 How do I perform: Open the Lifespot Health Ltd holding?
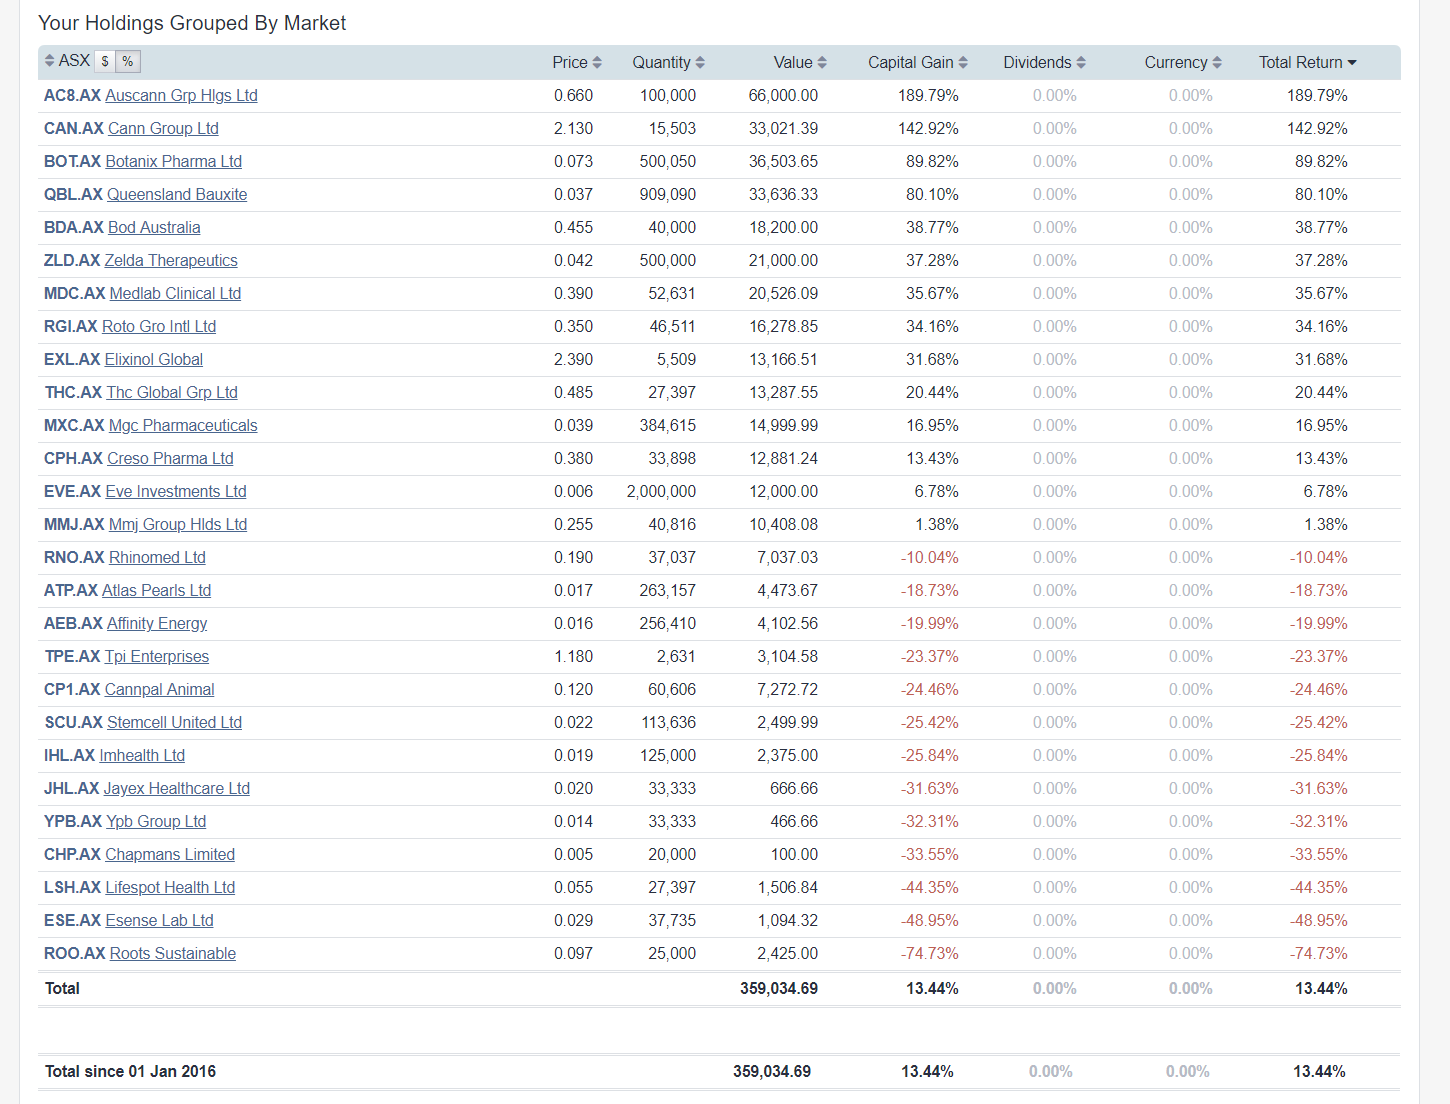click(170, 887)
